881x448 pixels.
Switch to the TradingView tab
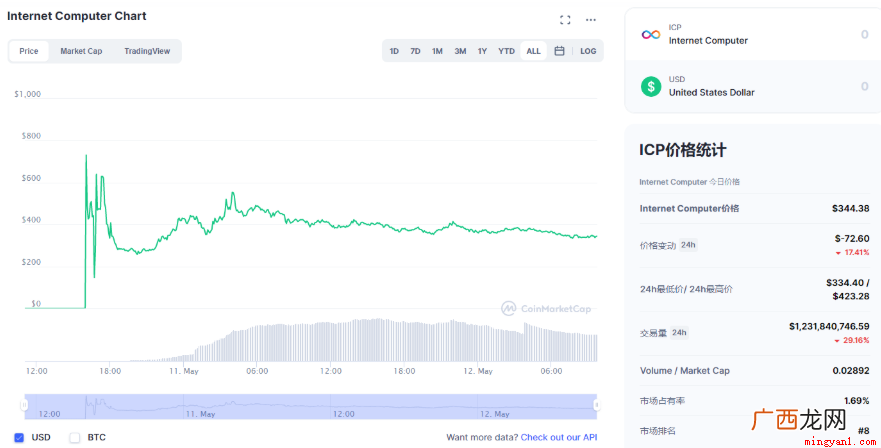click(147, 51)
